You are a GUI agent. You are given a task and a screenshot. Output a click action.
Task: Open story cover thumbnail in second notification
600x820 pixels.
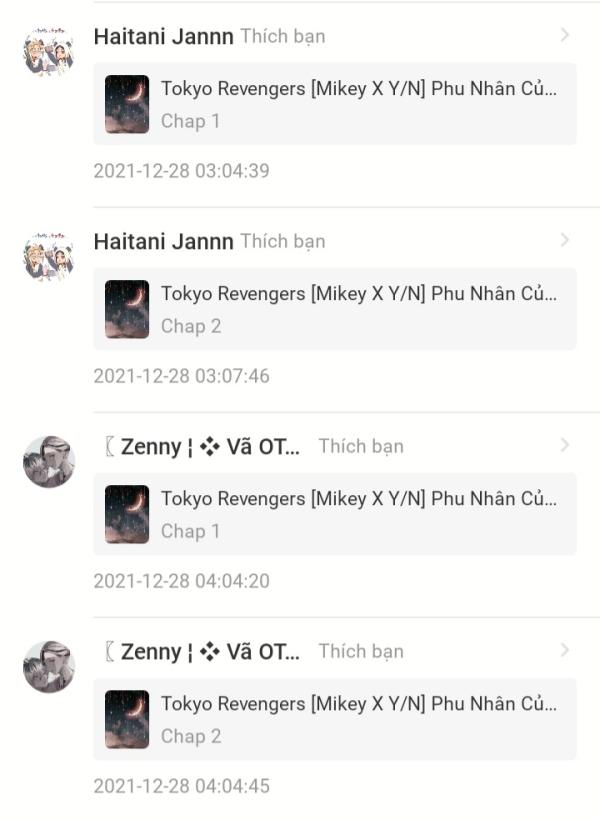127,309
